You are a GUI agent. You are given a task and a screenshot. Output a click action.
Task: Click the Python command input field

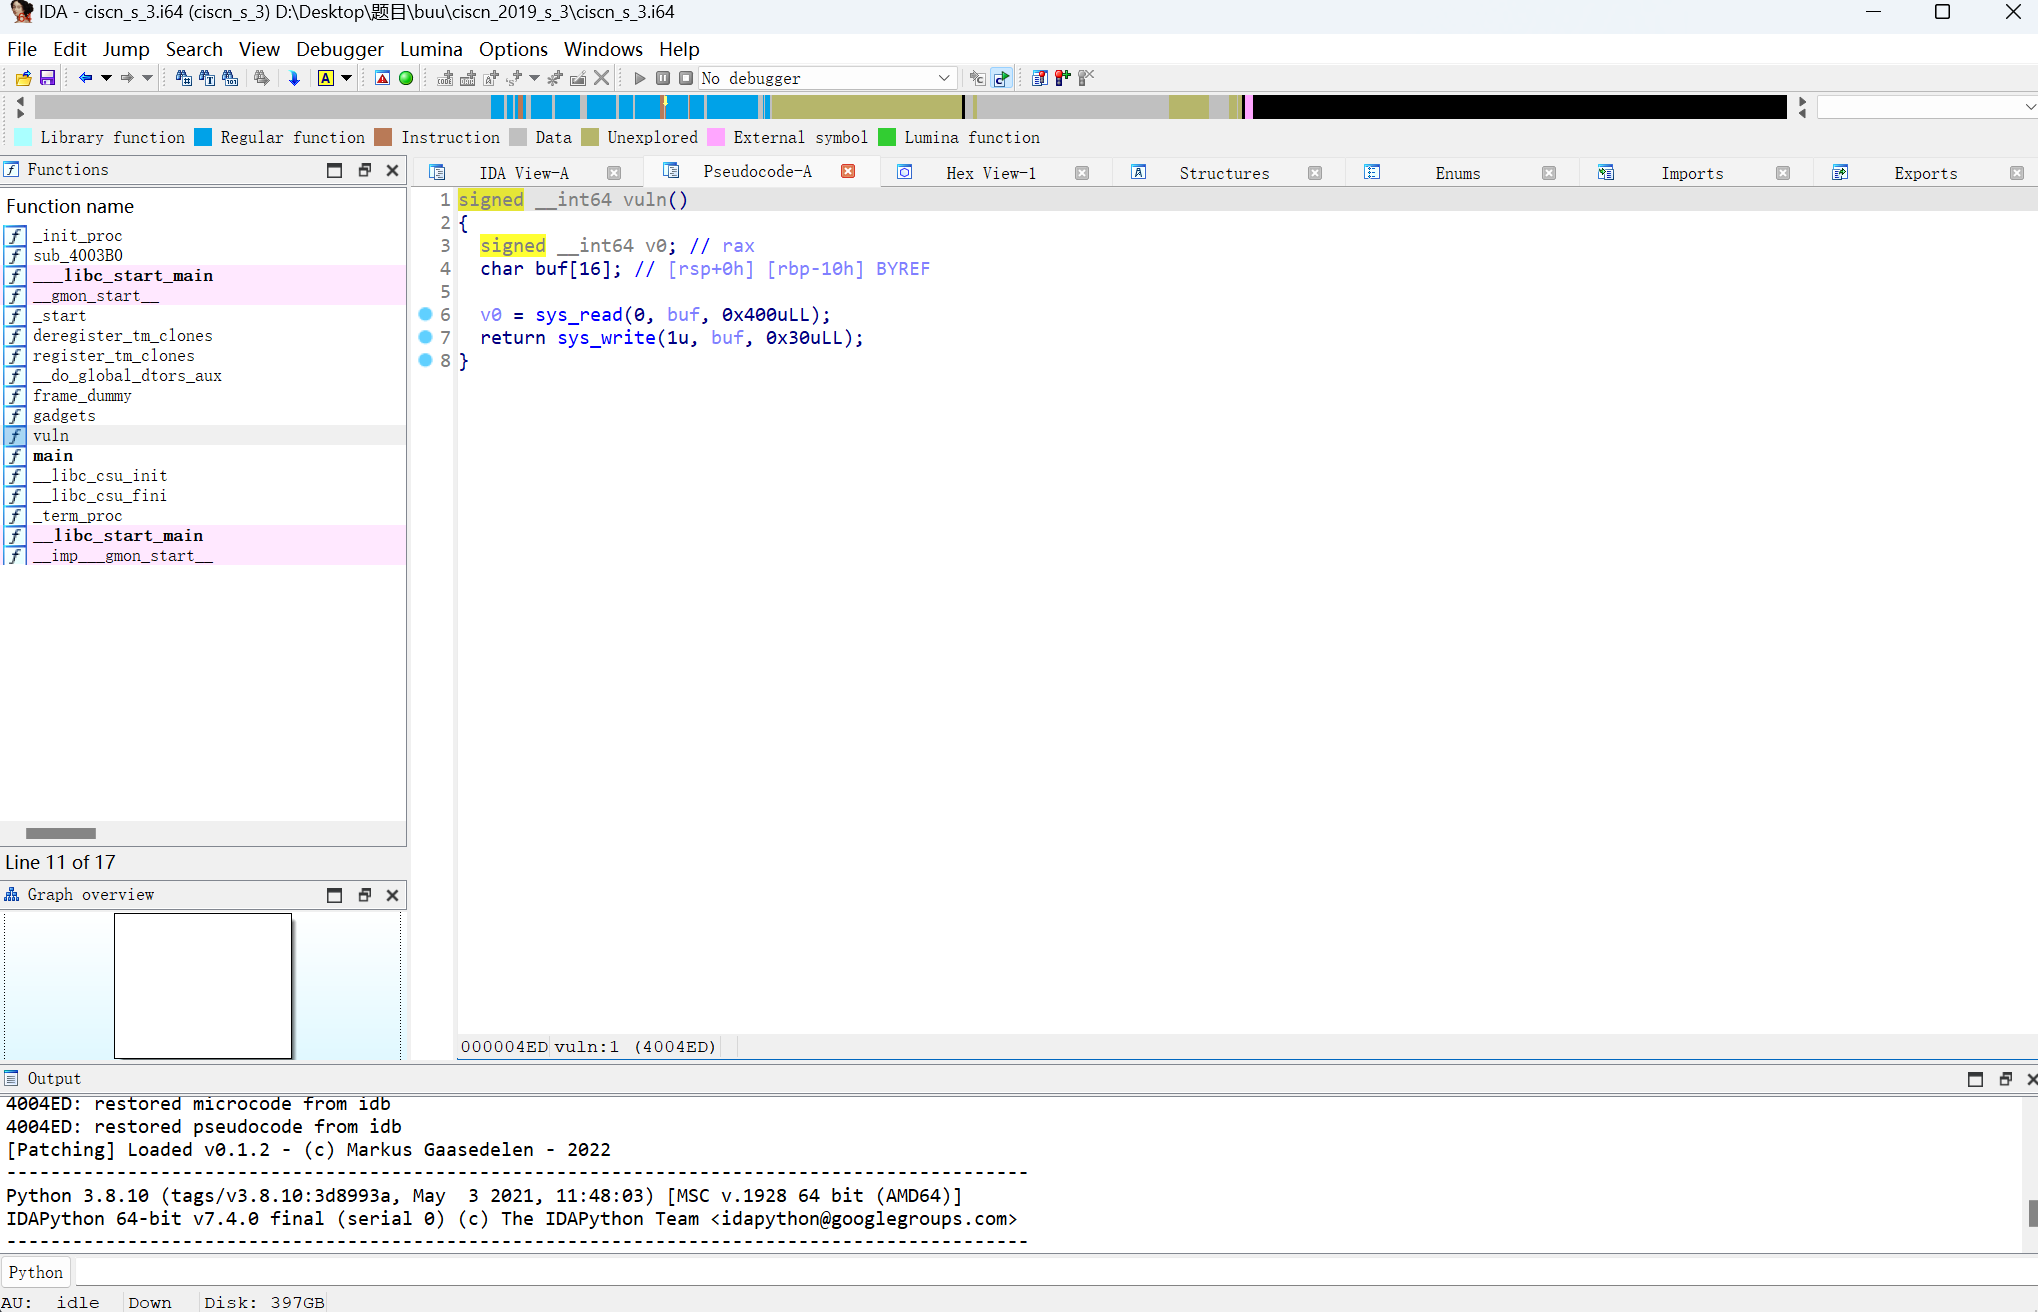[x=1056, y=1272]
